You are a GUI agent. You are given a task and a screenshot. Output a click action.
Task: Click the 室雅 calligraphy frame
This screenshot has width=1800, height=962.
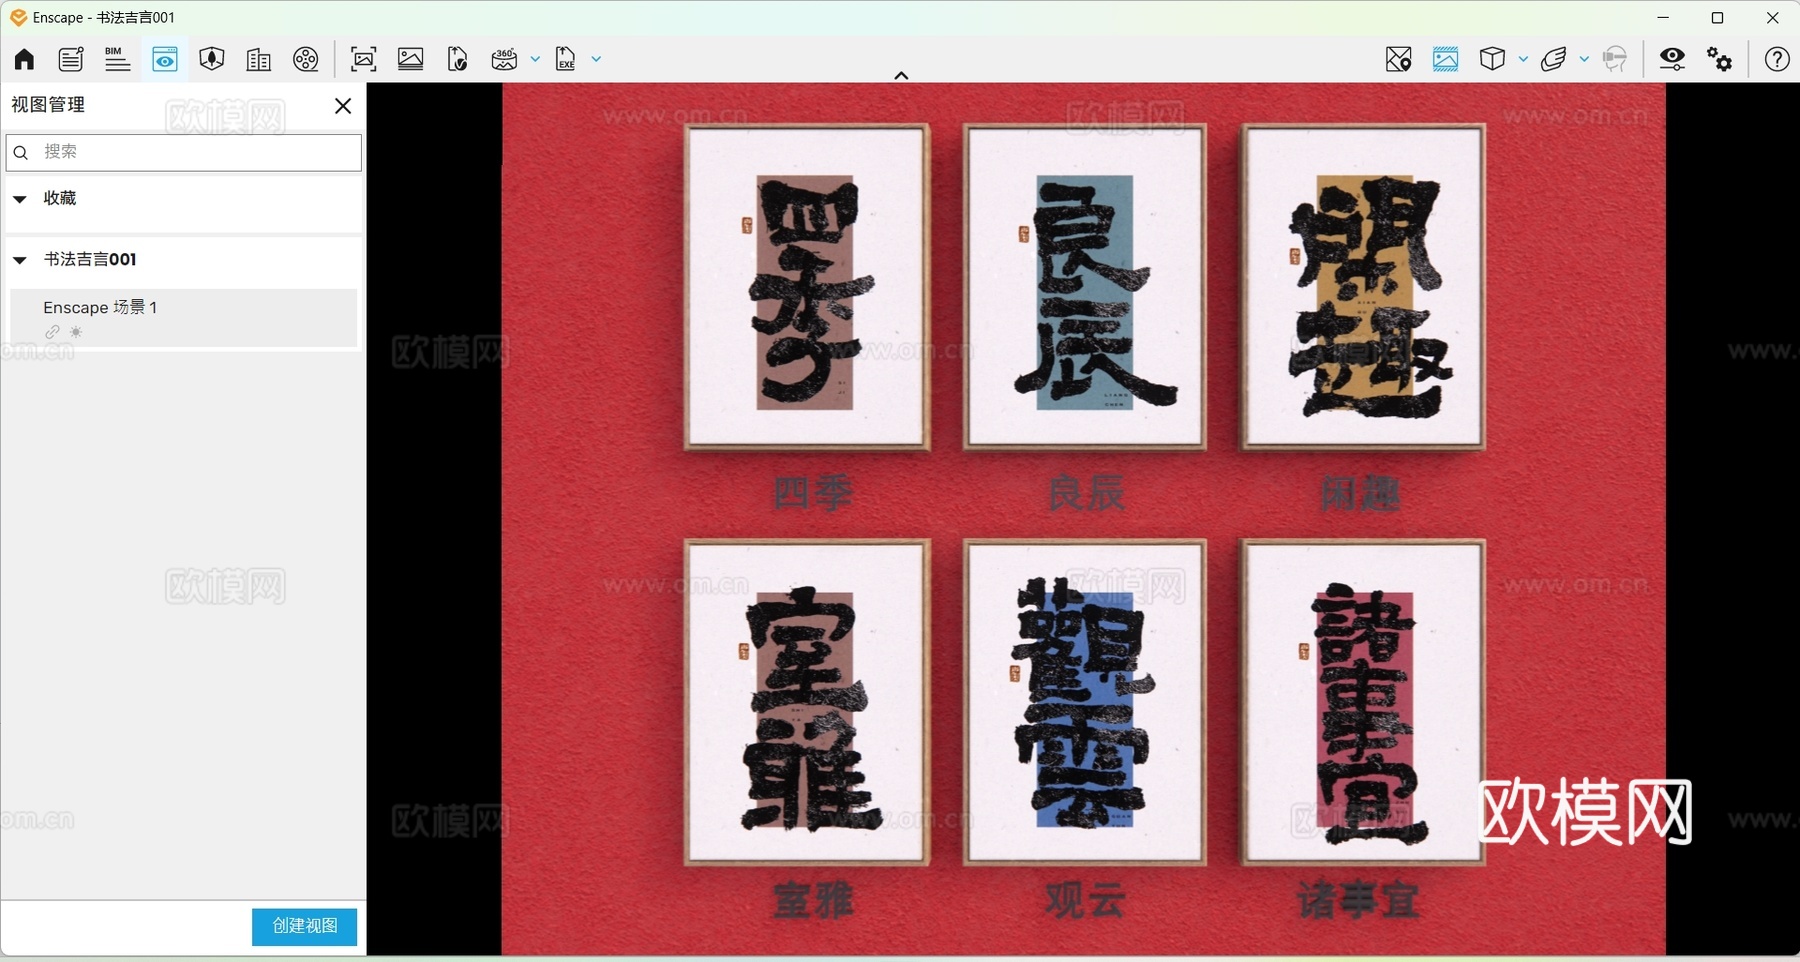tap(807, 703)
